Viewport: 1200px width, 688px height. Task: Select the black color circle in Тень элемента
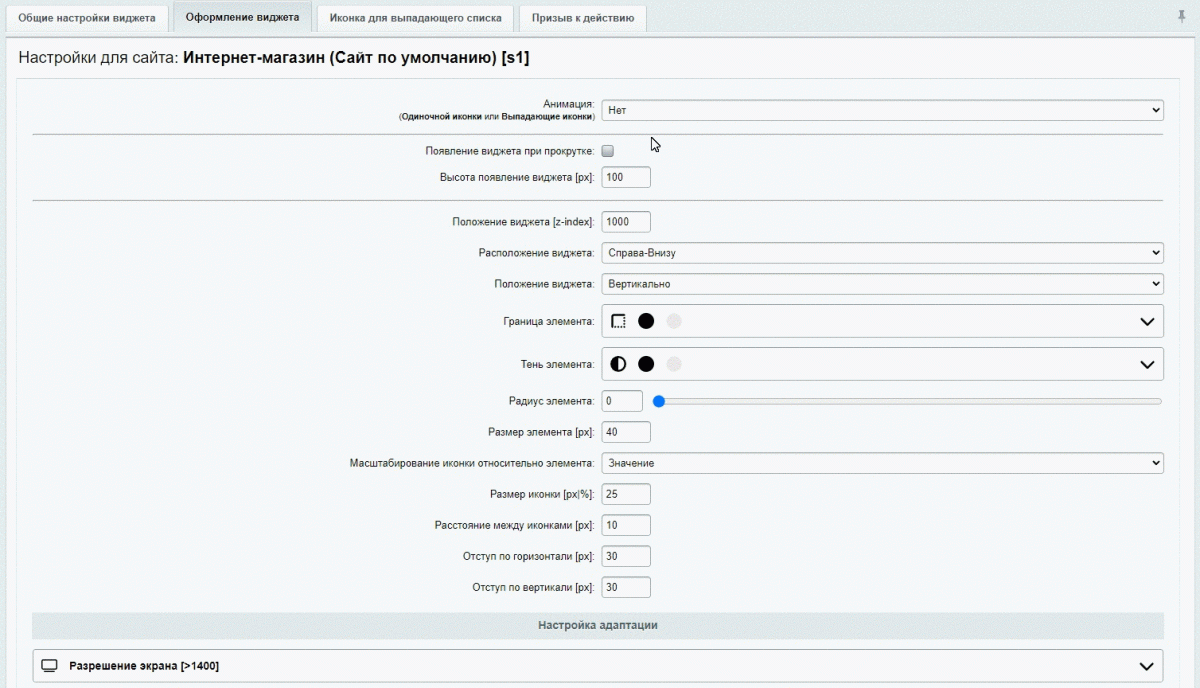tap(646, 364)
